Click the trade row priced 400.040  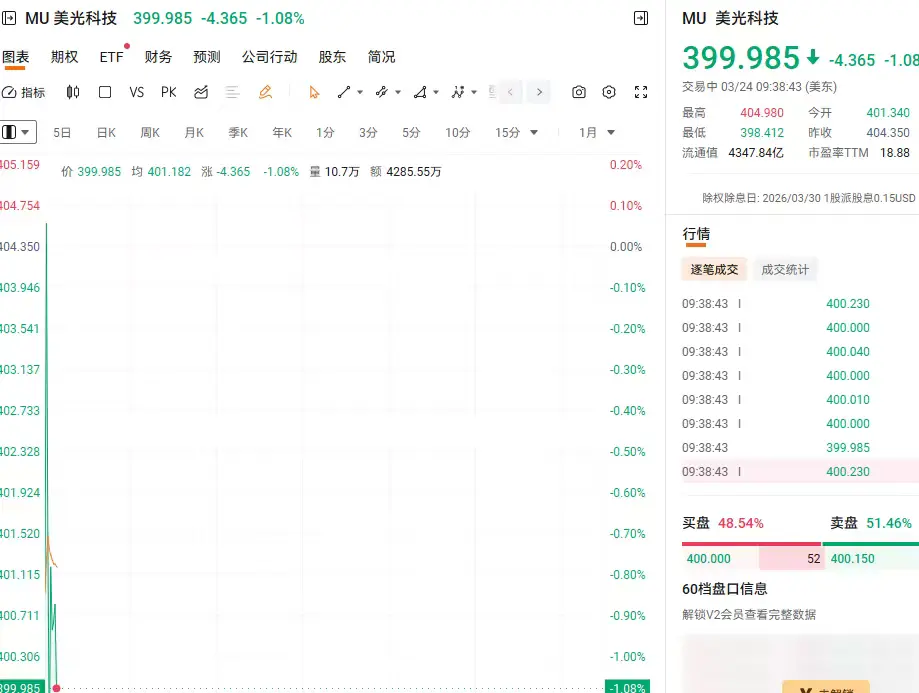[800, 351]
